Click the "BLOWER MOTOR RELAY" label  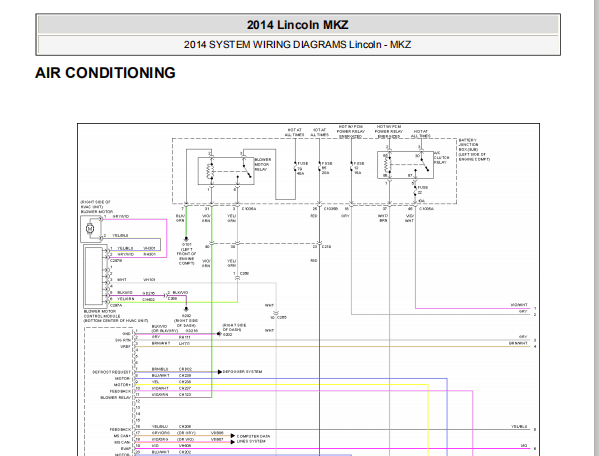click(x=263, y=164)
